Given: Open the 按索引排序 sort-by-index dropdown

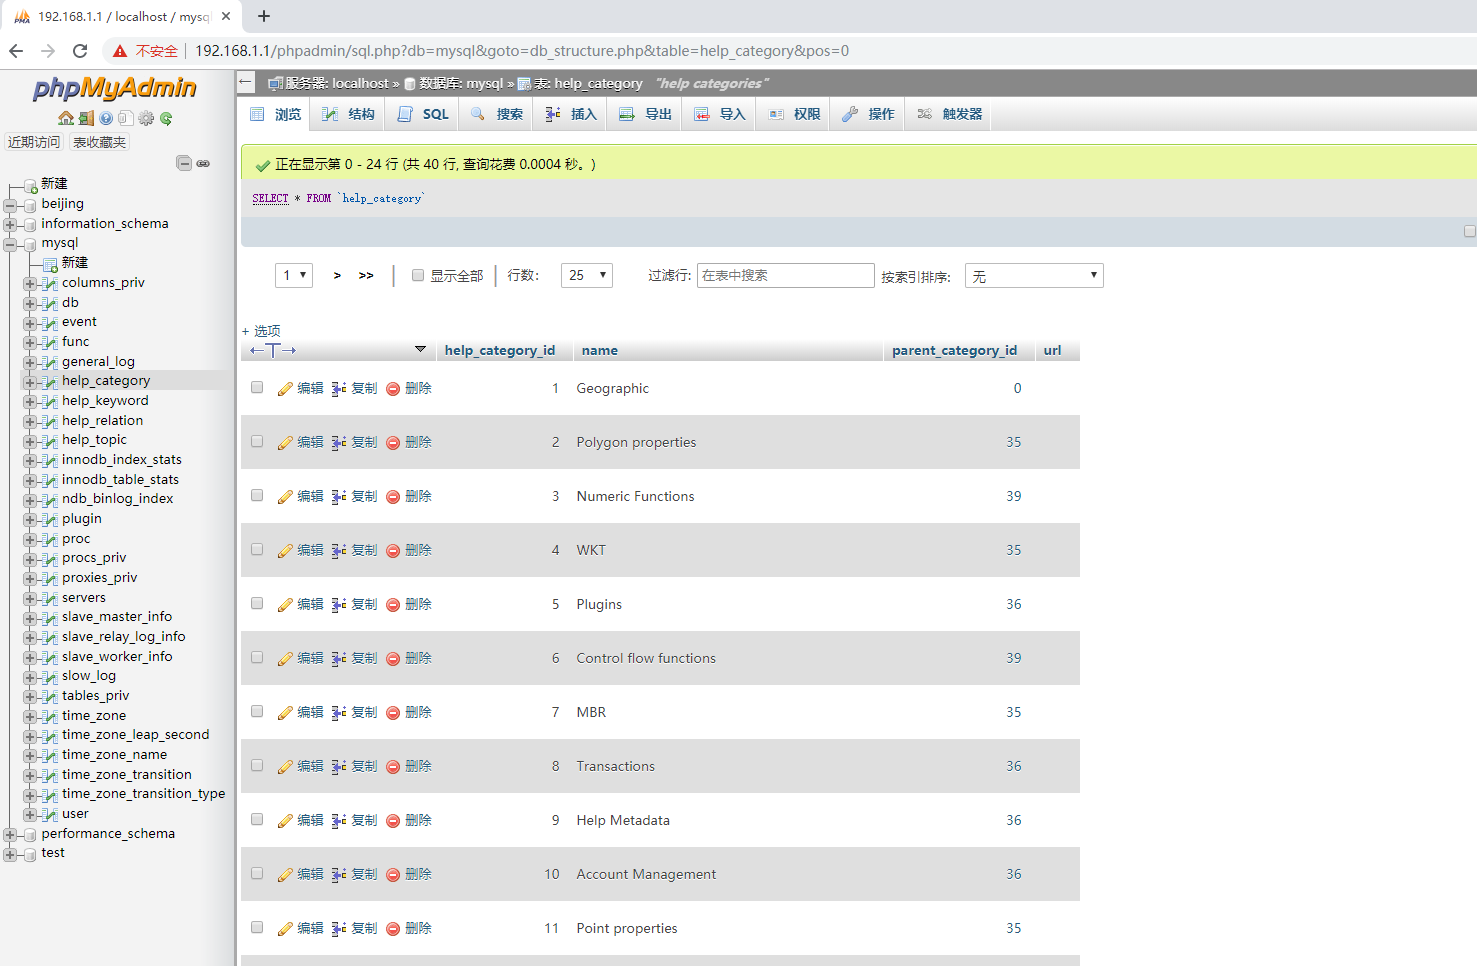Looking at the screenshot, I should 1033,276.
